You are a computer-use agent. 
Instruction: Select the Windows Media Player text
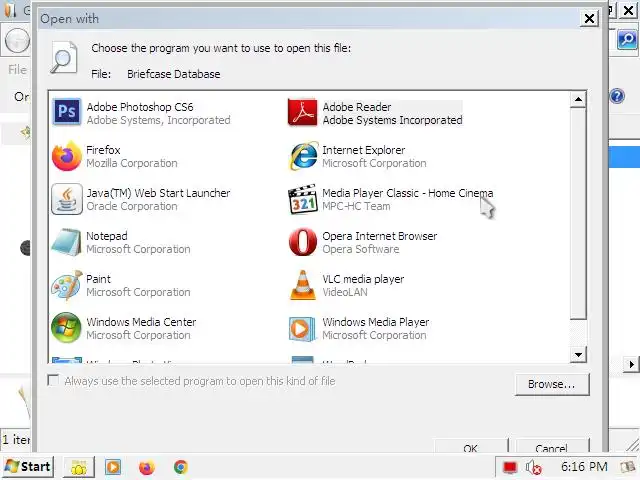376,322
